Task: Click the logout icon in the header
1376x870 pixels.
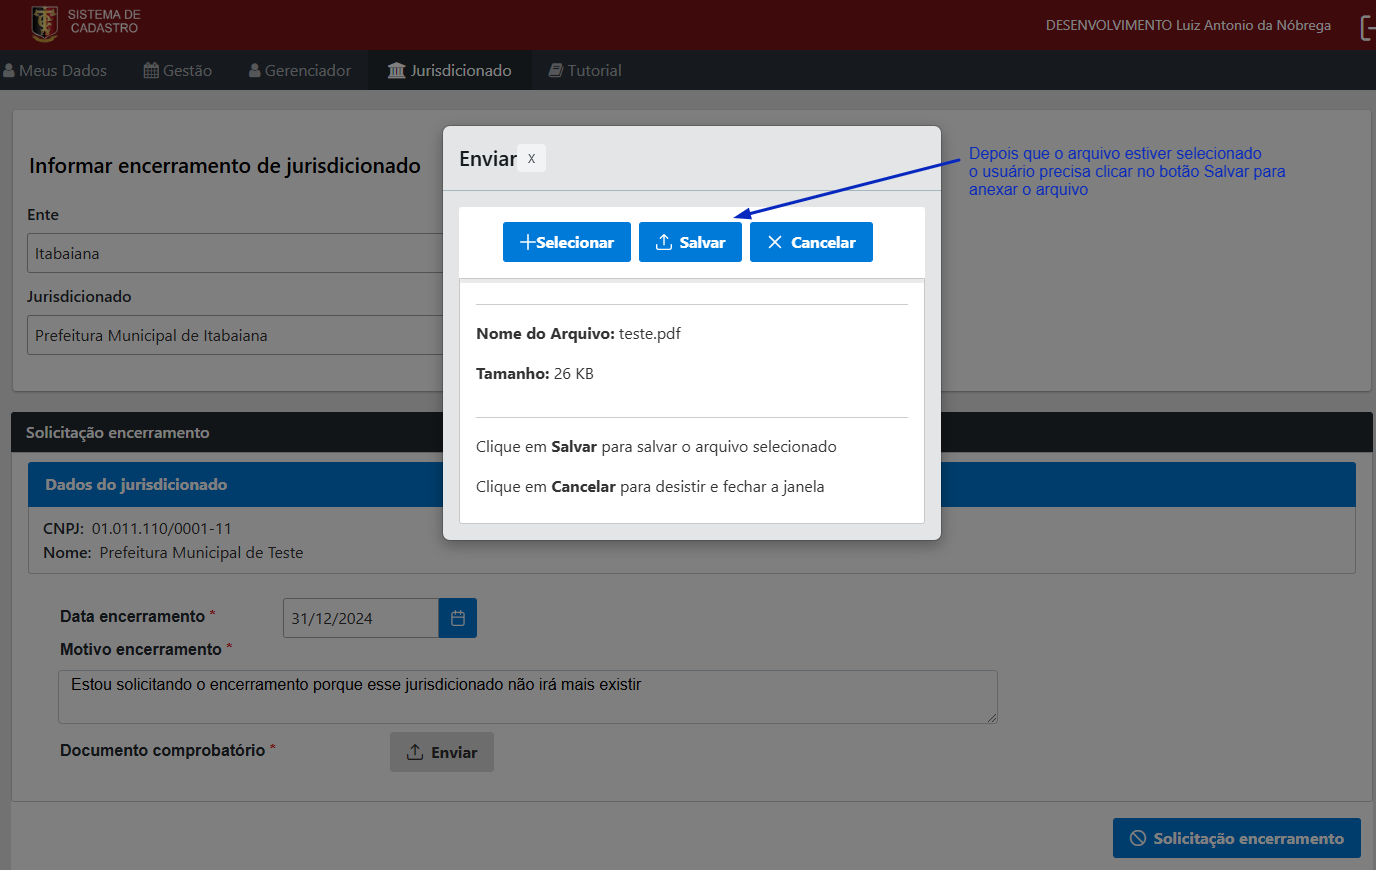Action: point(1368,27)
